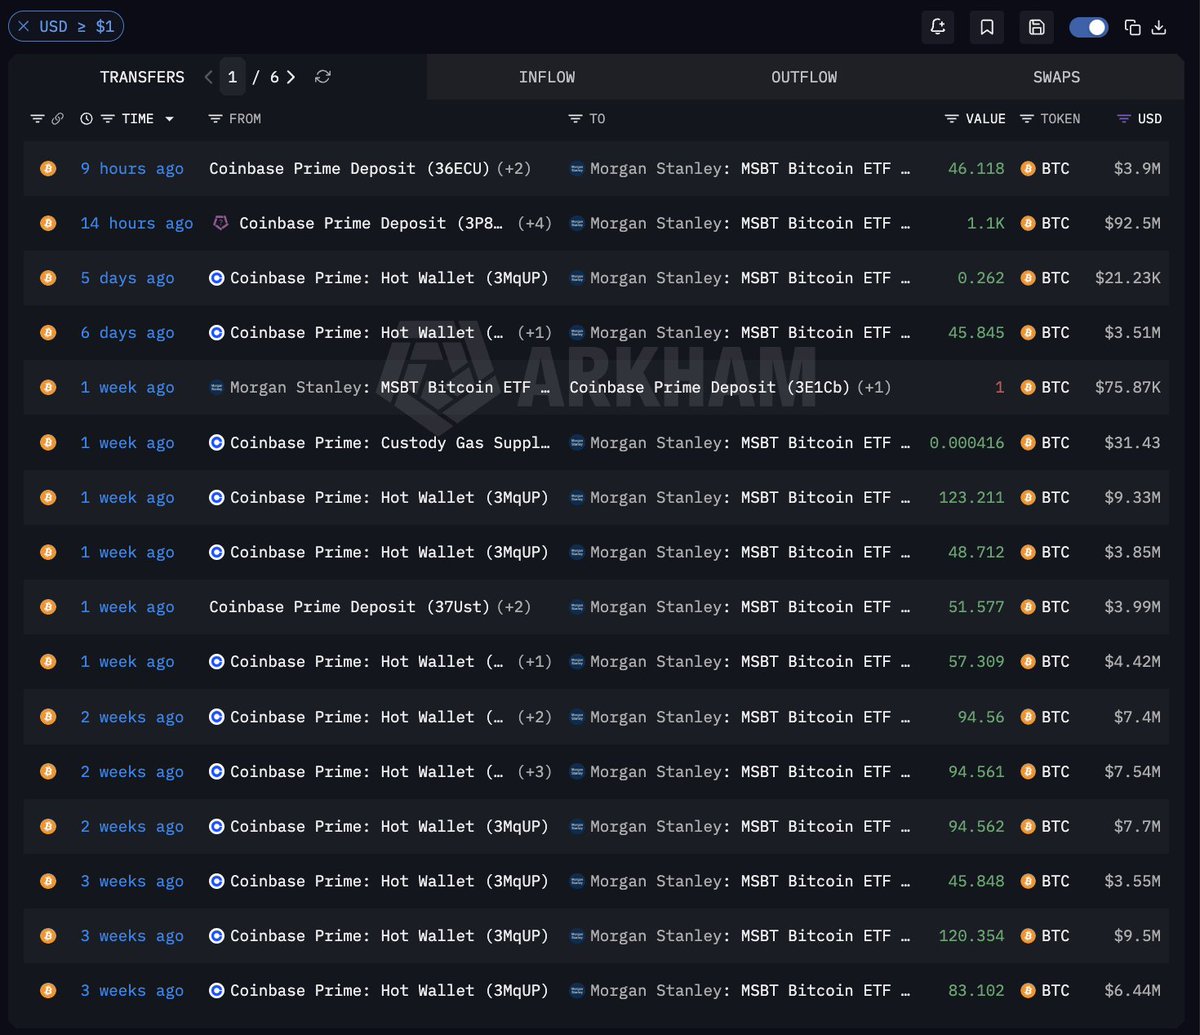Click the download icon
Image resolution: width=1200 pixels, height=1035 pixels.
click(x=1159, y=27)
